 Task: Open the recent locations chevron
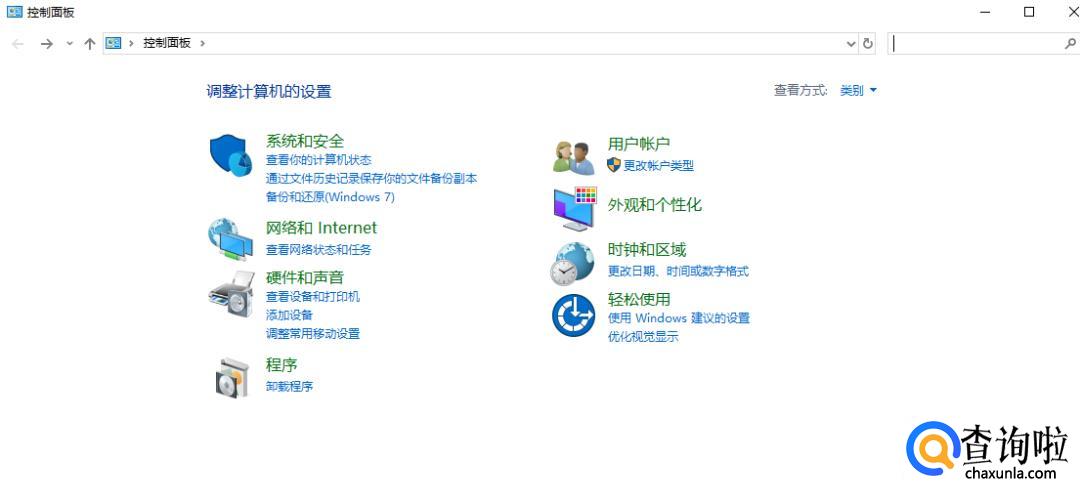[x=69, y=43]
